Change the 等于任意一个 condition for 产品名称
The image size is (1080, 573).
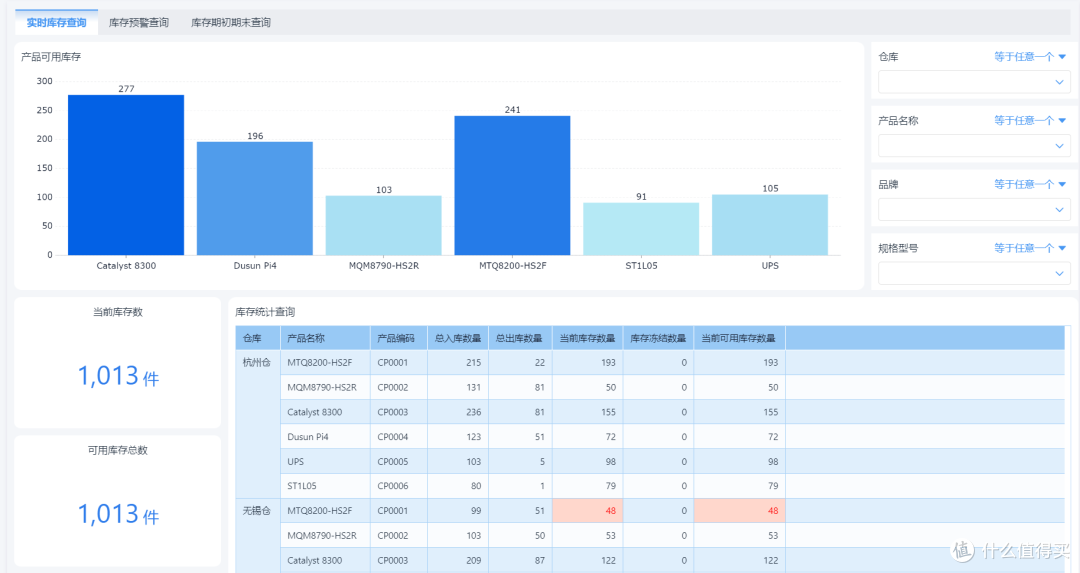(1030, 121)
